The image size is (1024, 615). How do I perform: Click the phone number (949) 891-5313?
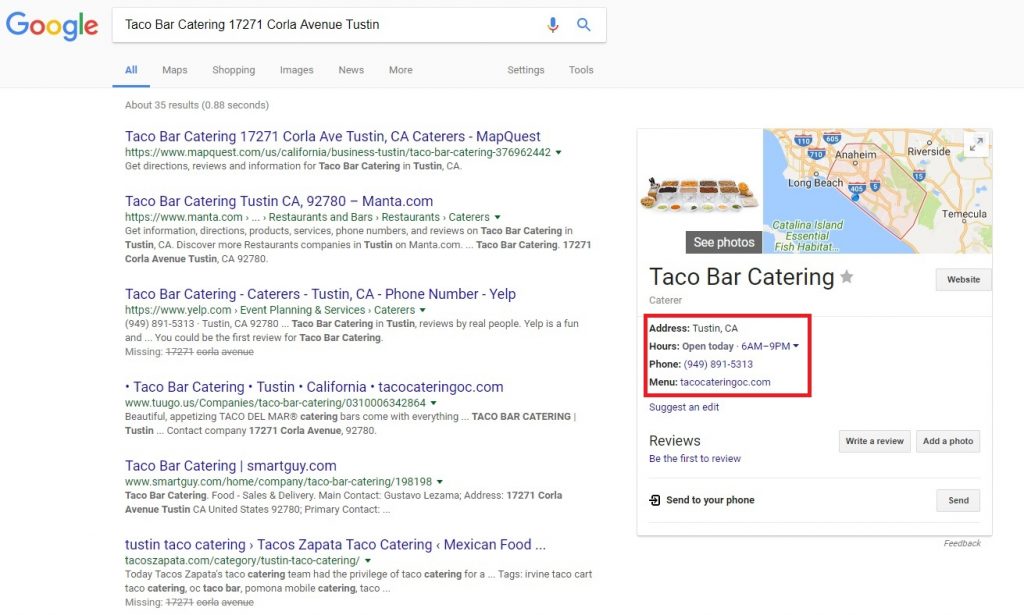pos(718,364)
